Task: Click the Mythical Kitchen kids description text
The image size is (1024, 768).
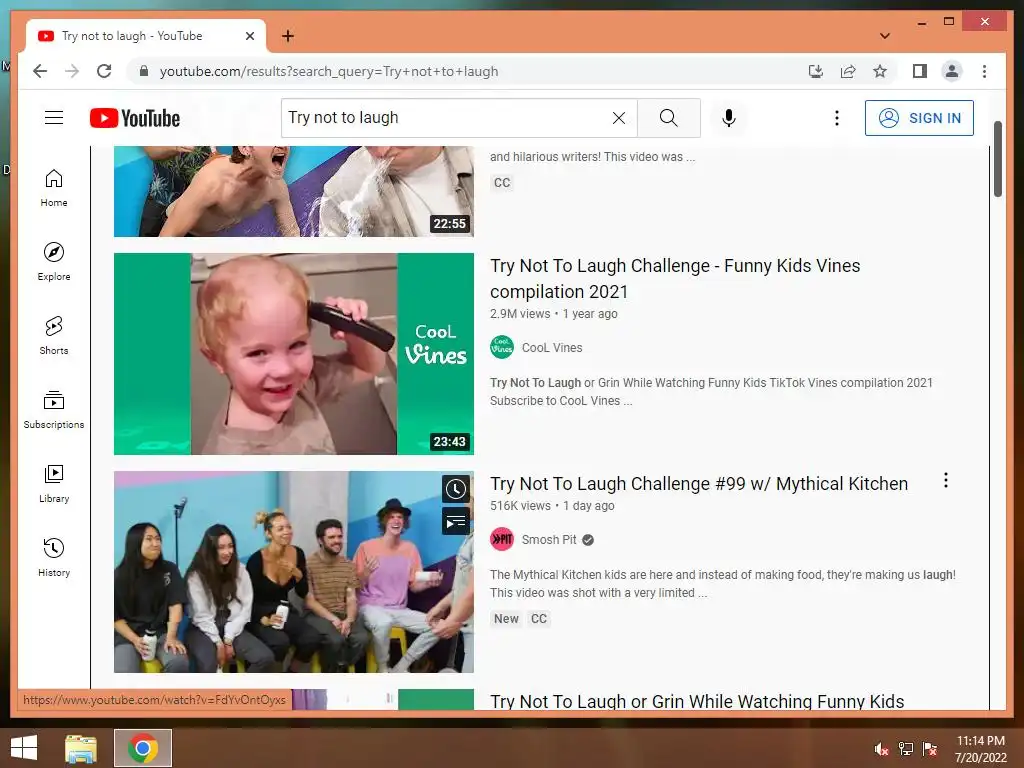Action: tap(723, 583)
